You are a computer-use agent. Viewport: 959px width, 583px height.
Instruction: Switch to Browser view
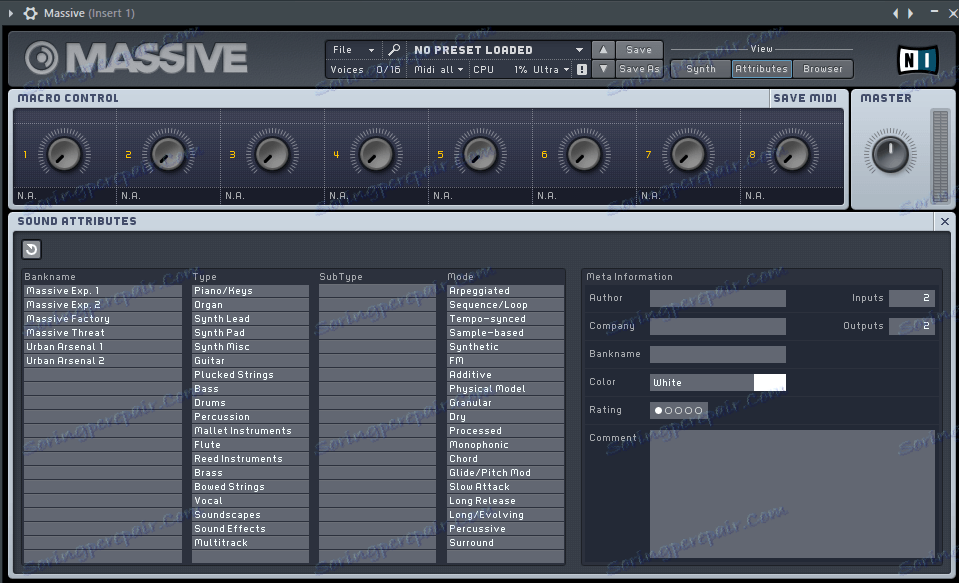[823, 69]
